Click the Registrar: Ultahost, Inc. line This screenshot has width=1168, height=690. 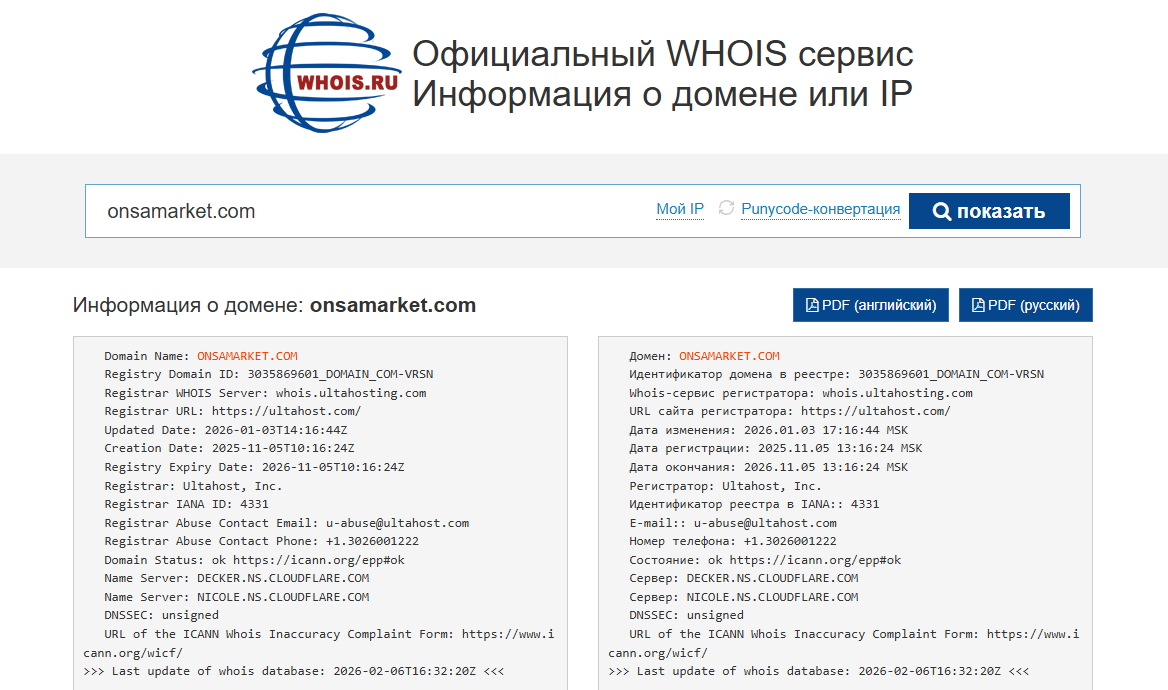click(193, 486)
